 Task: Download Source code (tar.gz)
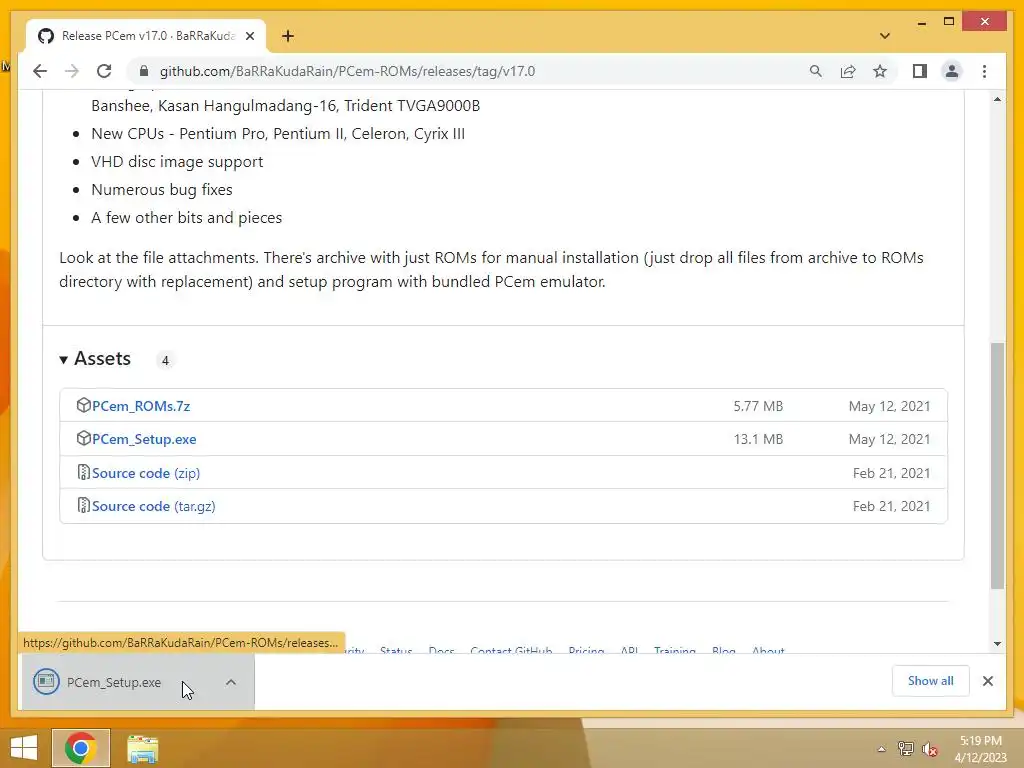(153, 506)
